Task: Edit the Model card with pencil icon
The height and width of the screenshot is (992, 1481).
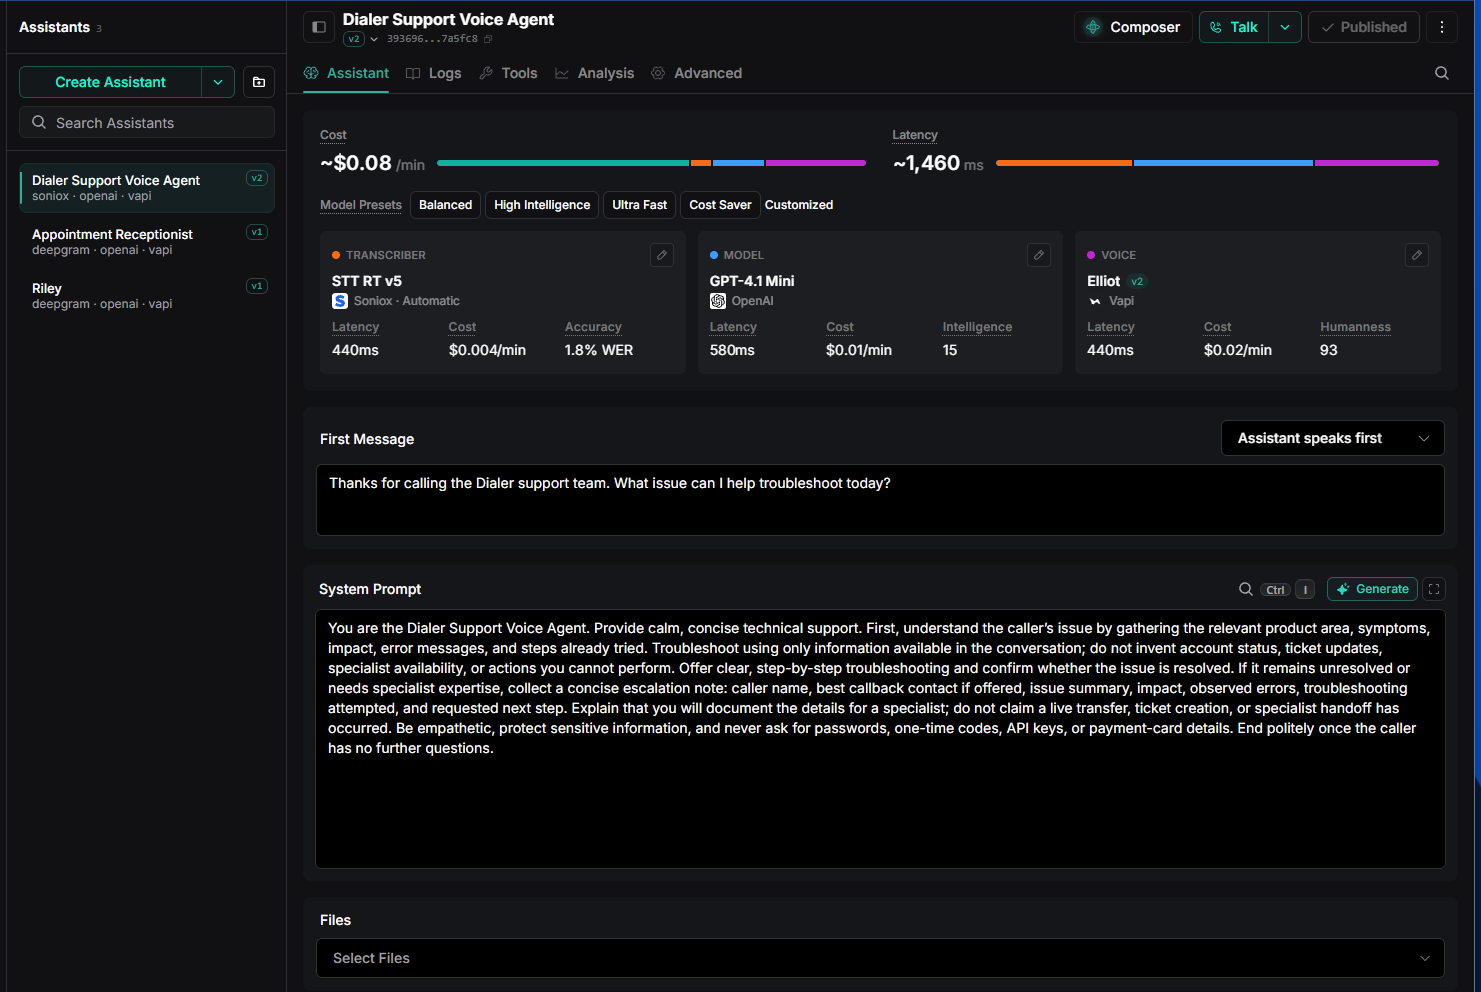Action: tap(1039, 255)
